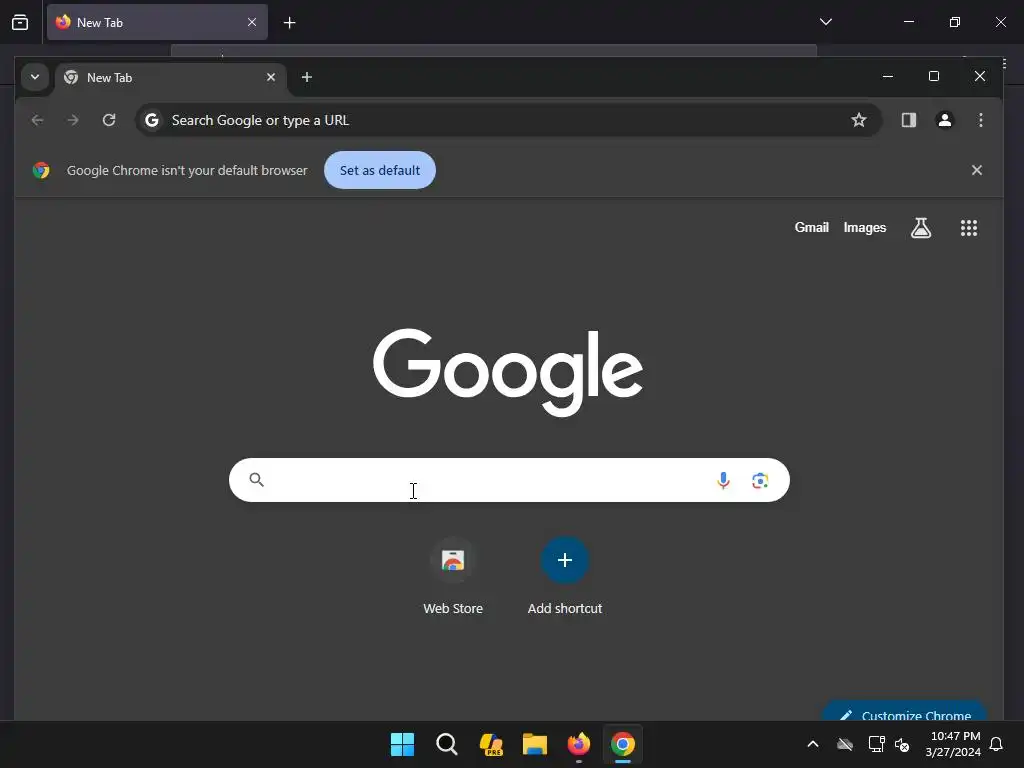This screenshot has height=768, width=1024.
Task: Click the Customize Chrome button
Action: point(904,711)
